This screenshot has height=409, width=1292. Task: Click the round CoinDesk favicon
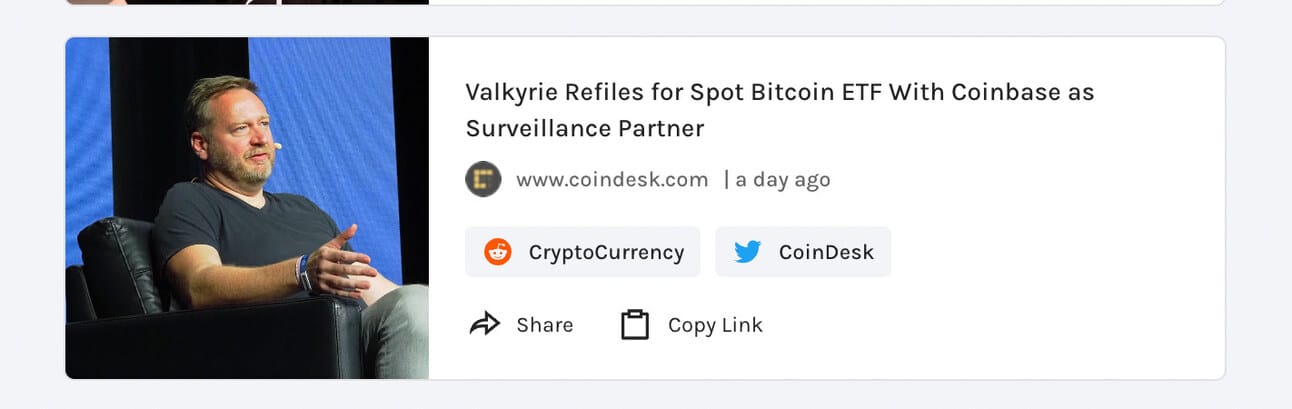(483, 180)
